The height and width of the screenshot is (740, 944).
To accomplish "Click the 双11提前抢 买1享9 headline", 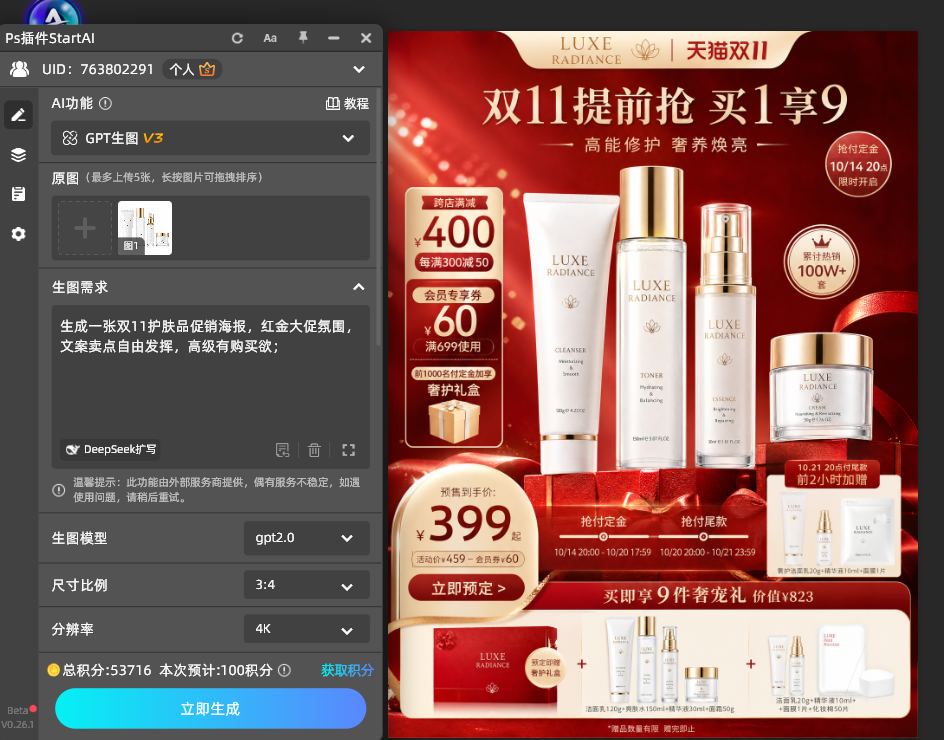I will tap(664, 106).
